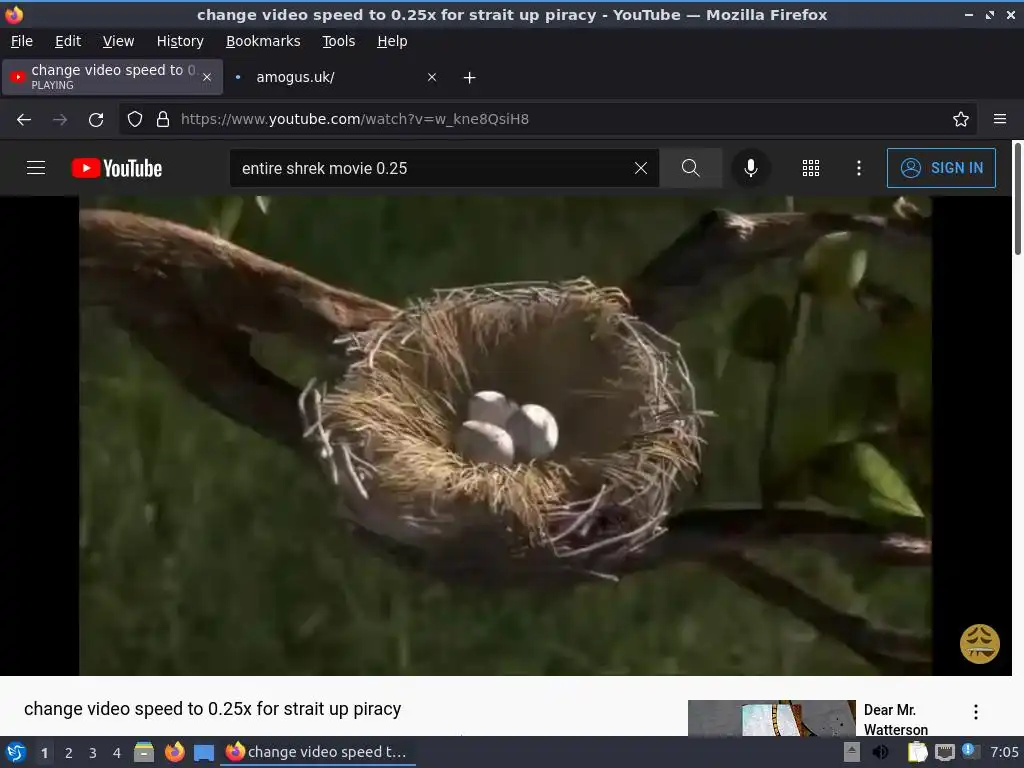
Task: Switch to workspace 2
Action: click(x=69, y=753)
